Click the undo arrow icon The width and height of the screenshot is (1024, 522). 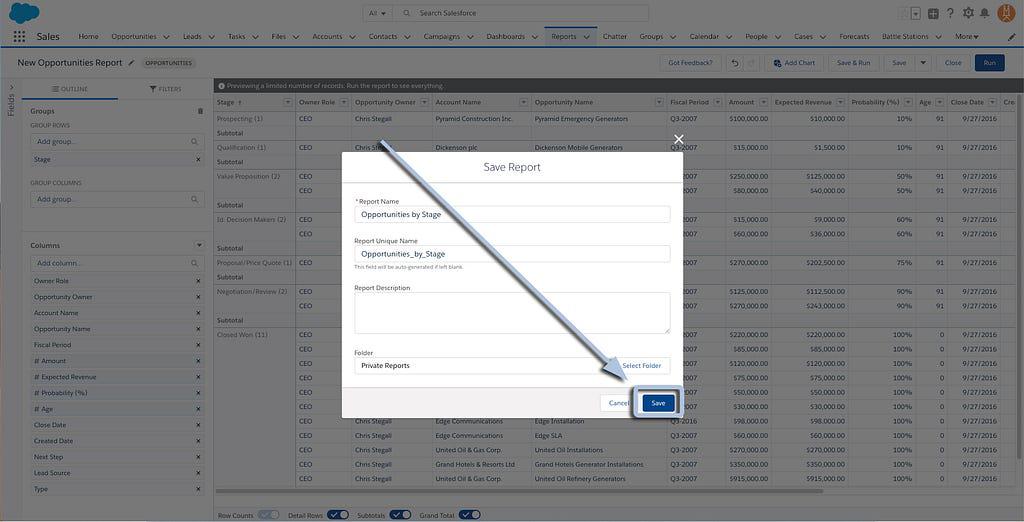pyautogui.click(x=735, y=63)
